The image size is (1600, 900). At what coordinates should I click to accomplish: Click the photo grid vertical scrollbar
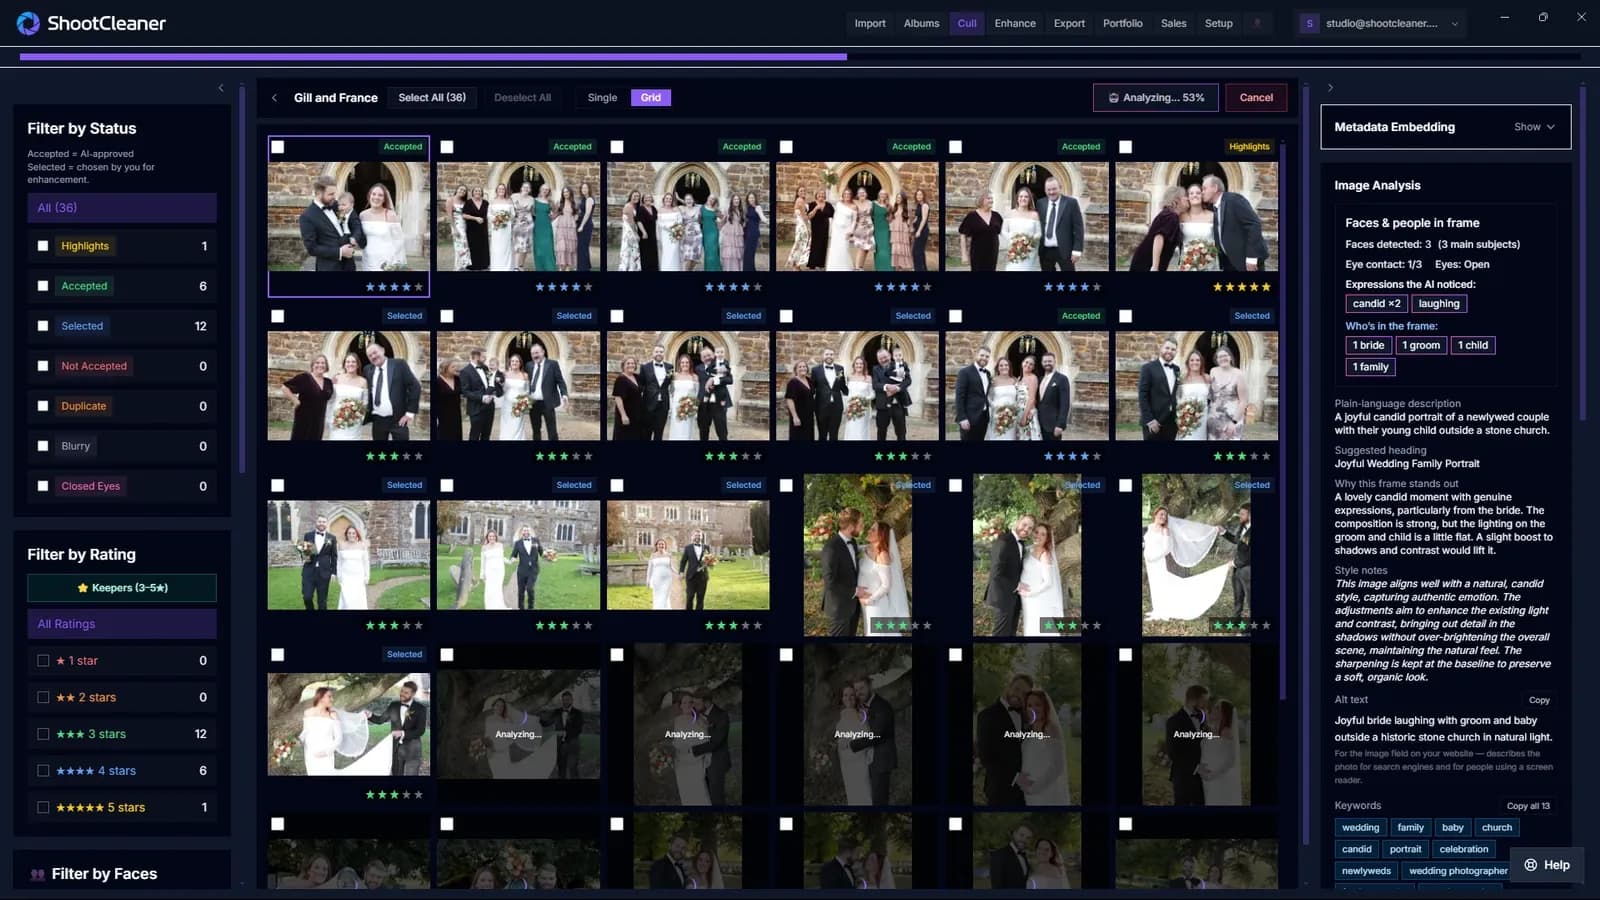(x=1282, y=420)
